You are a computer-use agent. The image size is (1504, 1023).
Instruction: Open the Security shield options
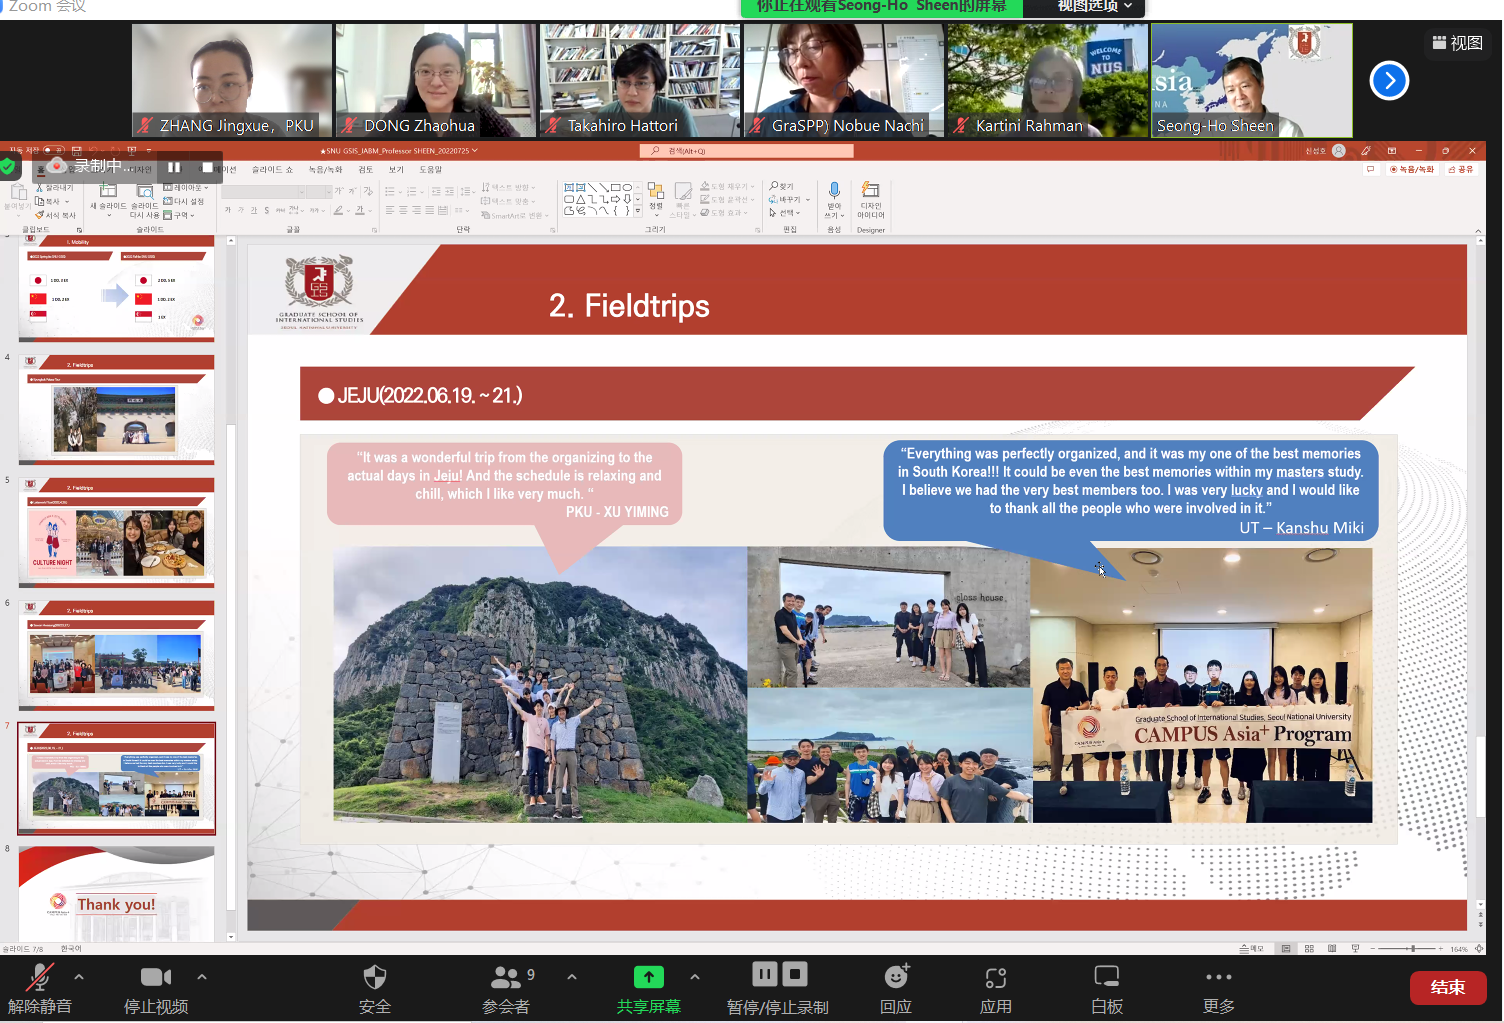[375, 988]
